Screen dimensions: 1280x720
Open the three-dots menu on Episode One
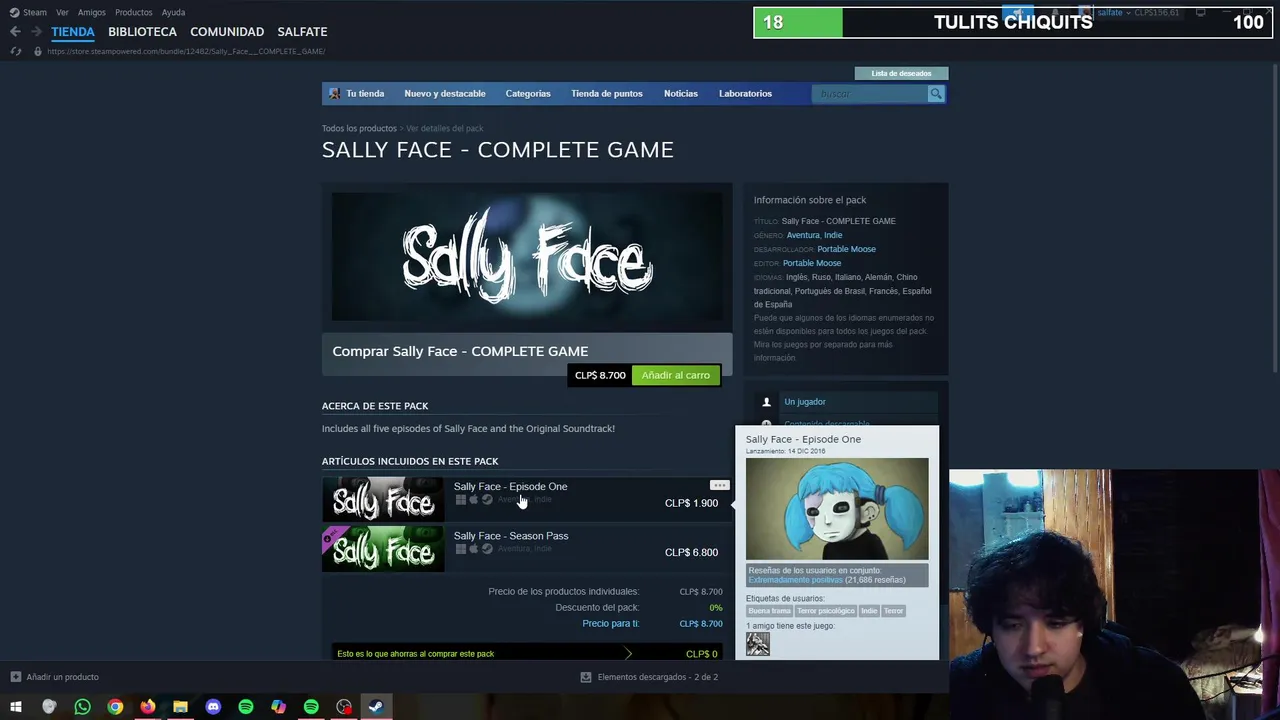(x=719, y=485)
